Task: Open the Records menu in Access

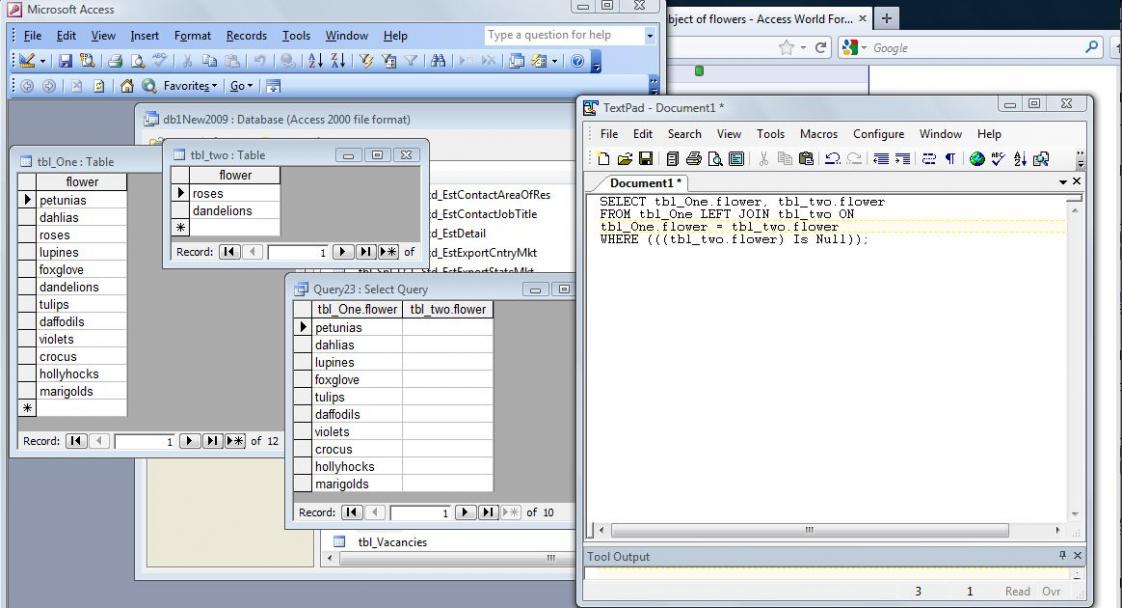Action: [246, 35]
